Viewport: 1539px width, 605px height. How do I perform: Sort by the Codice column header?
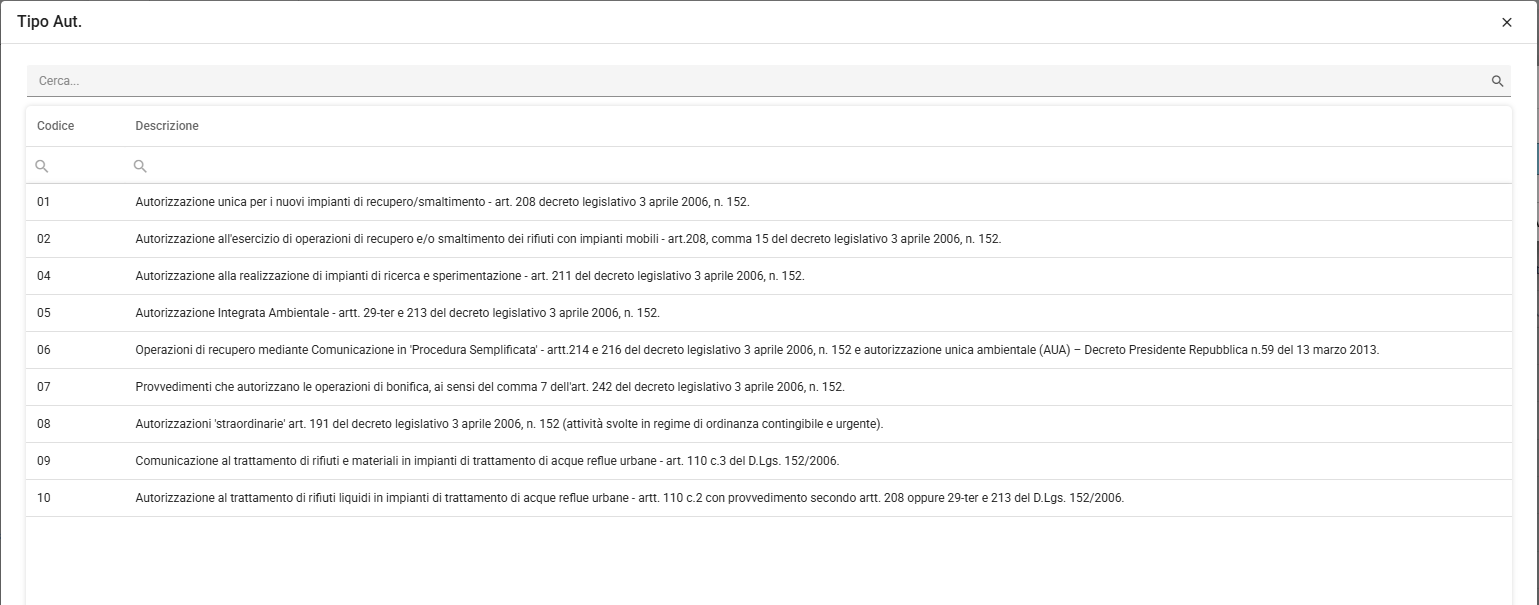point(56,126)
